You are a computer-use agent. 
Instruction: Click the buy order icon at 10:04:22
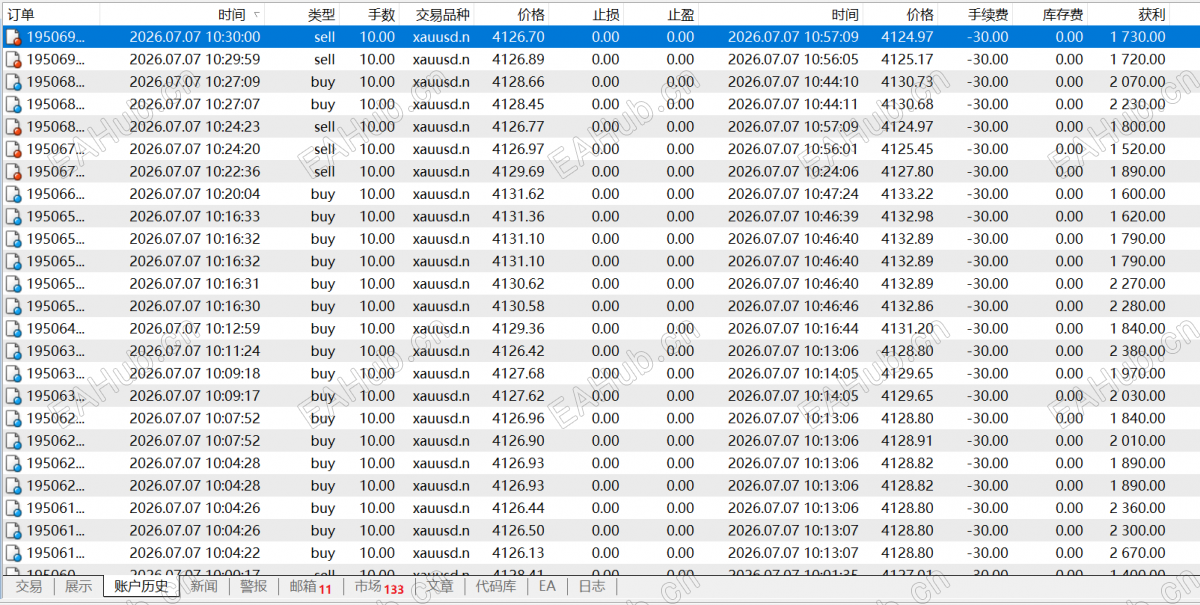13,553
